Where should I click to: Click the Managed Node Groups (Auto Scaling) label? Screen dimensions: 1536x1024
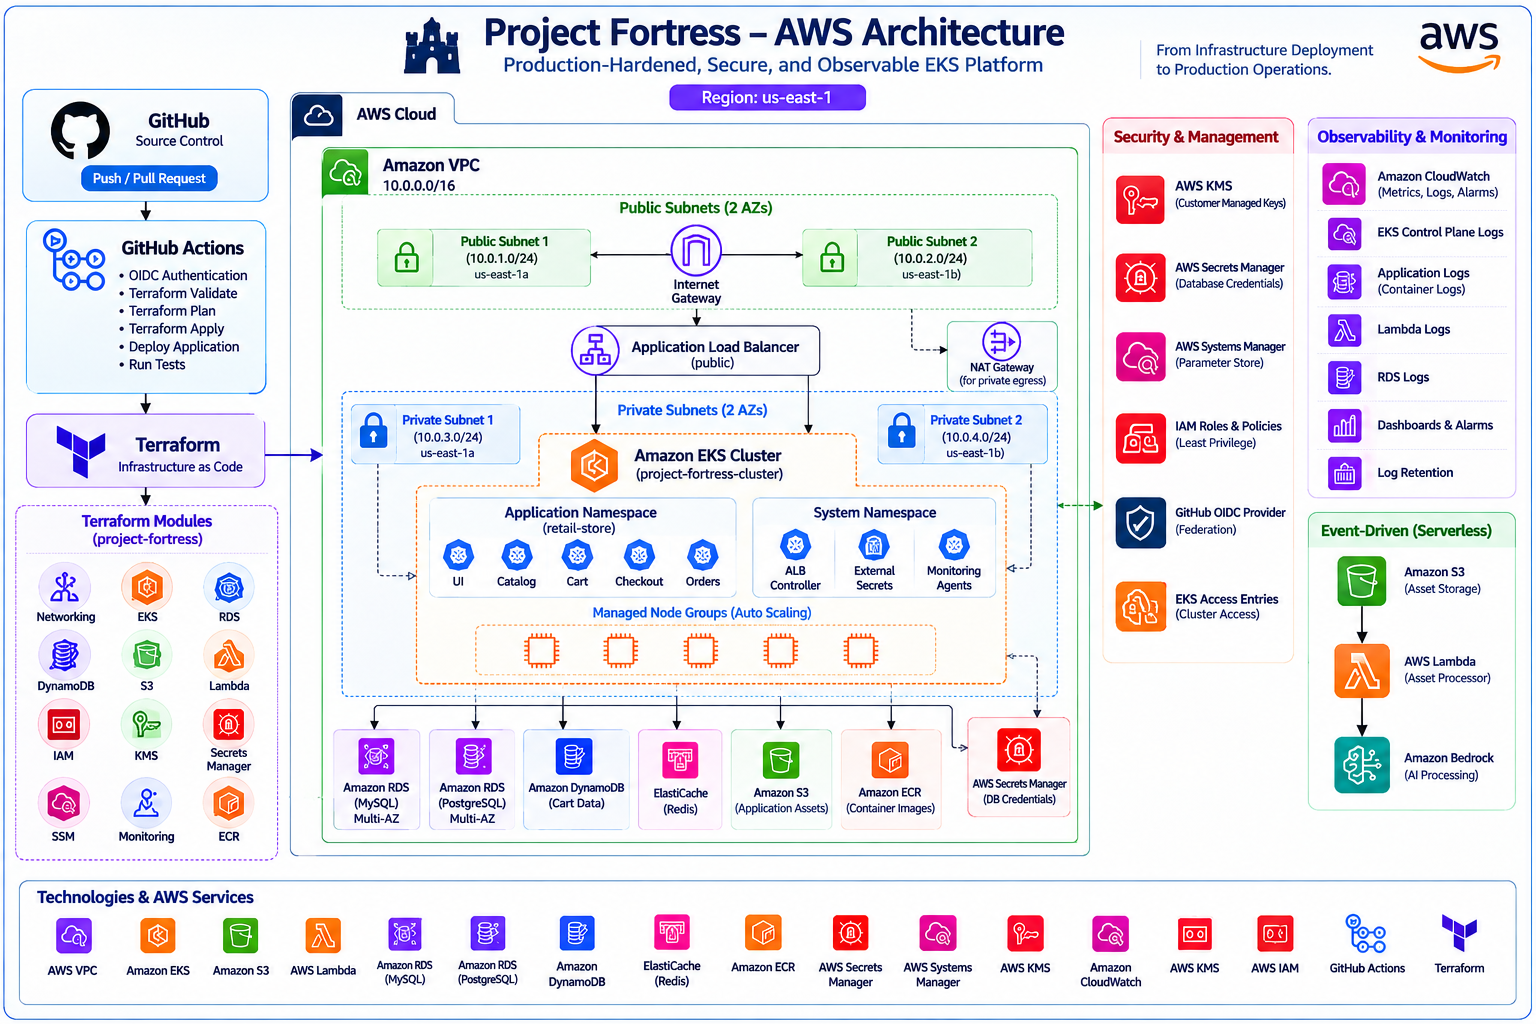[702, 613]
